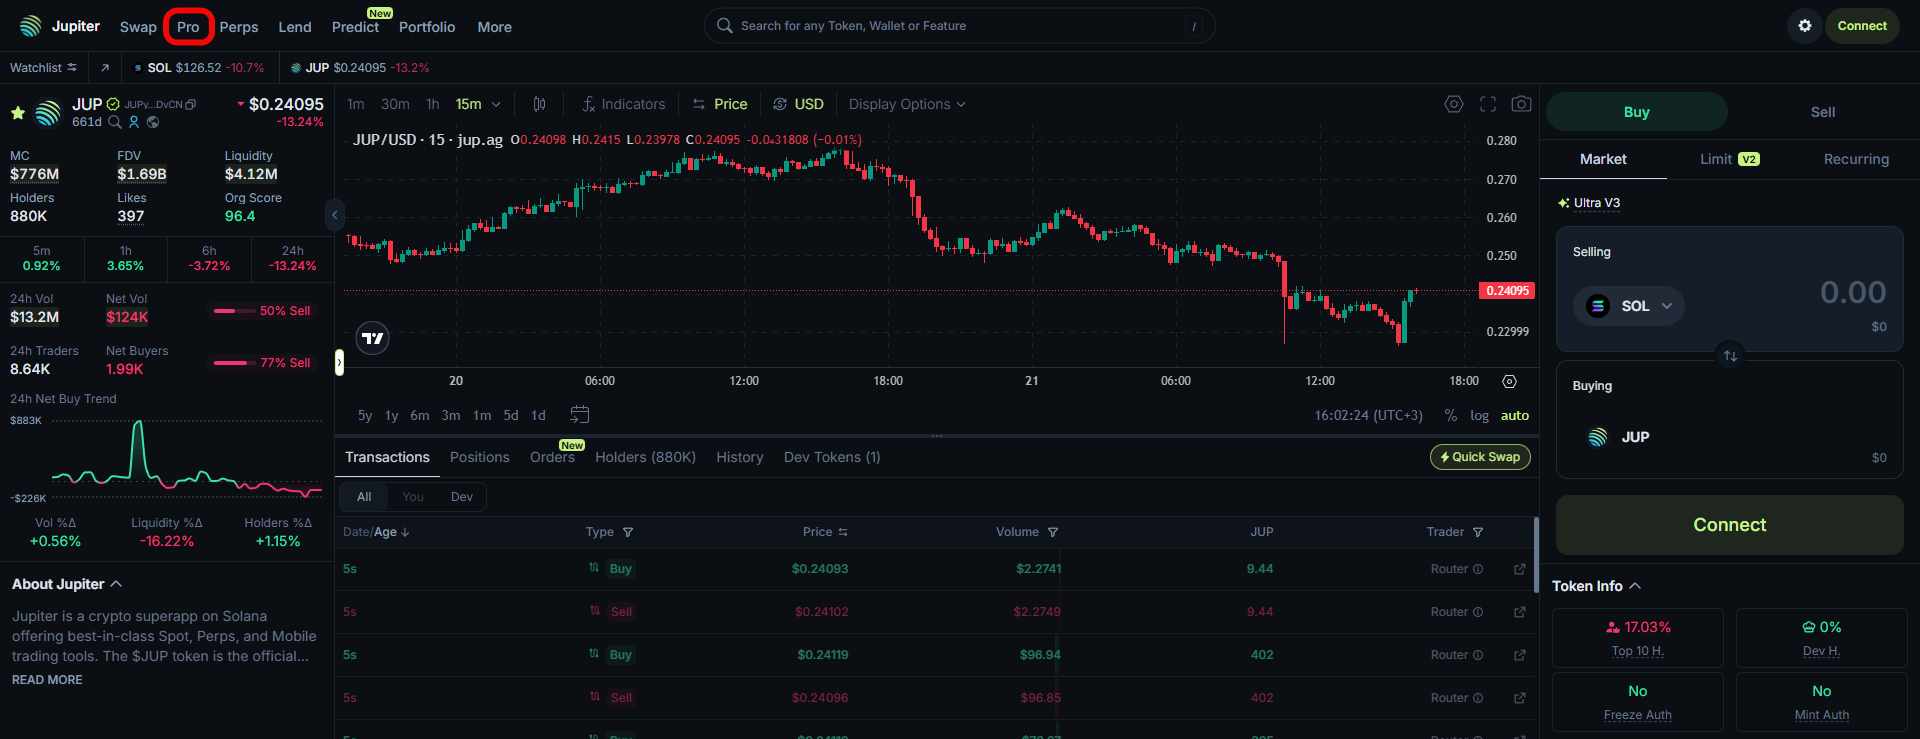Click READ MORE link

click(47, 680)
